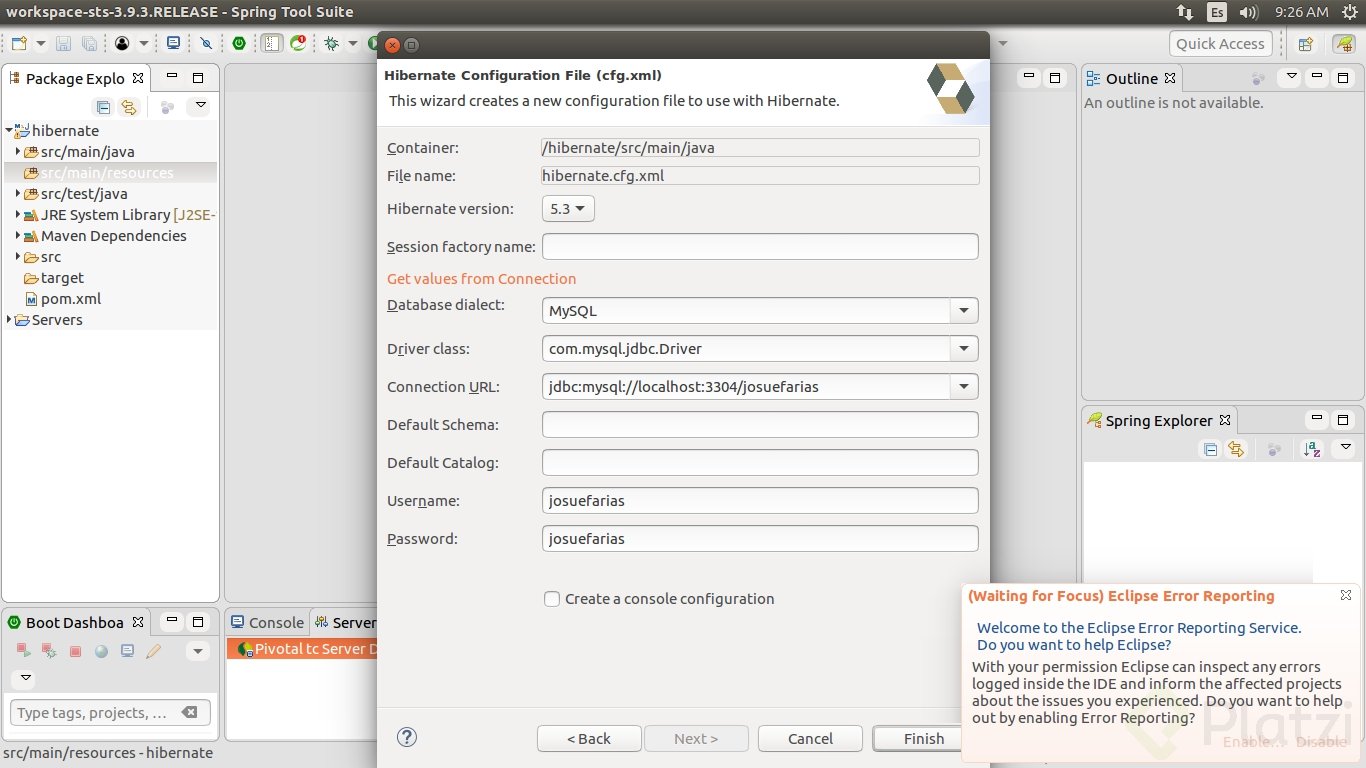Select the Outline tab
Viewport: 1366px width, 768px height.
pos(1131,78)
